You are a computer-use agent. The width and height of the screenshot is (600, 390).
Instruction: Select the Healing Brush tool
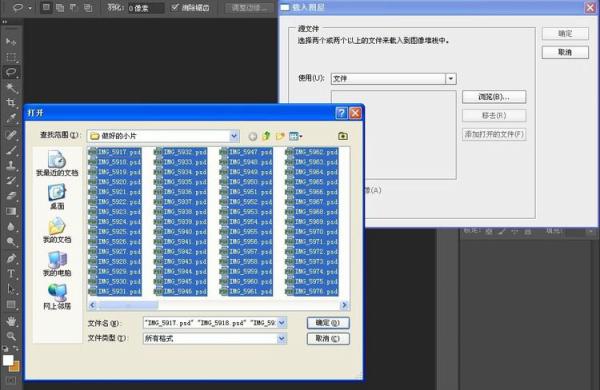click(x=11, y=134)
